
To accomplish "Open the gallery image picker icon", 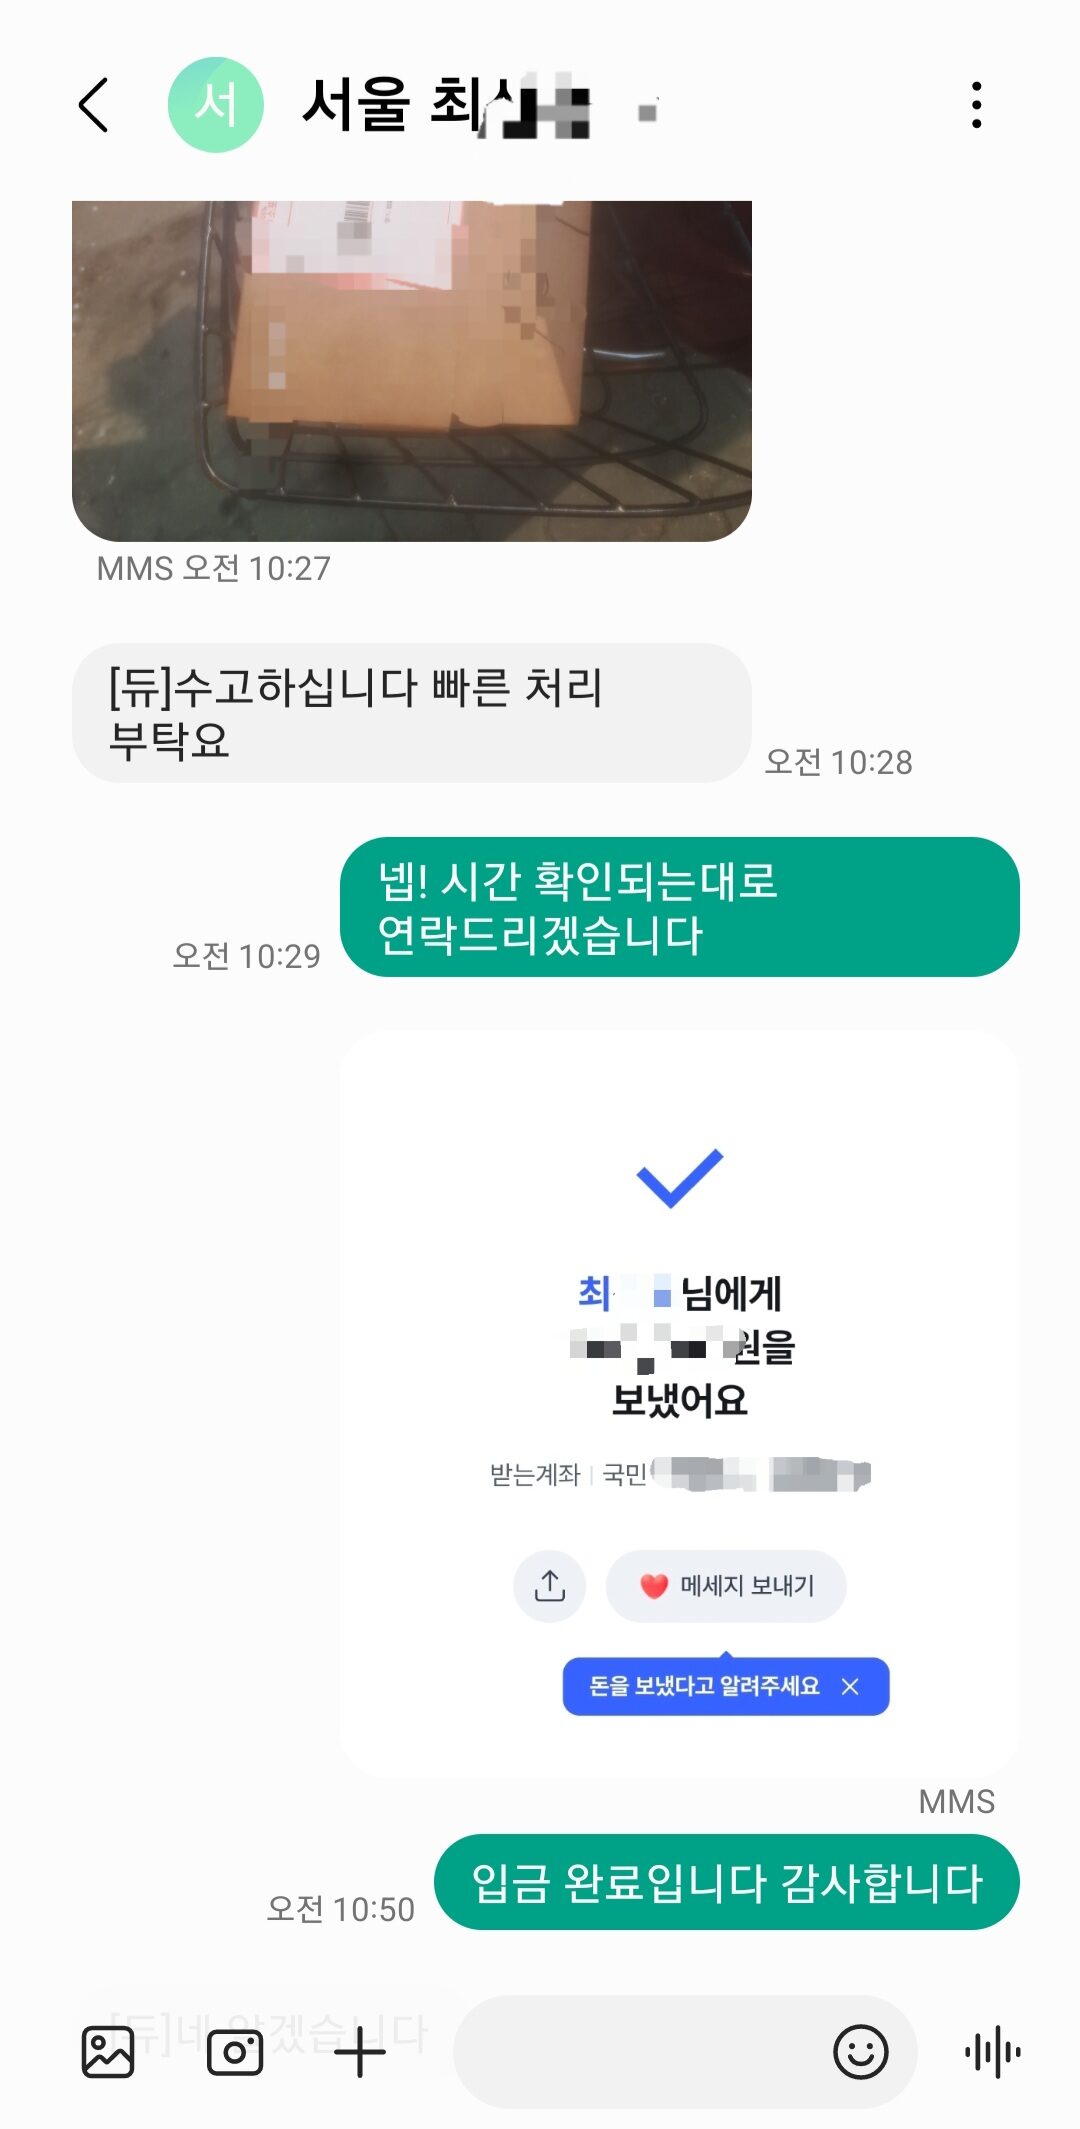I will tap(107, 2052).
